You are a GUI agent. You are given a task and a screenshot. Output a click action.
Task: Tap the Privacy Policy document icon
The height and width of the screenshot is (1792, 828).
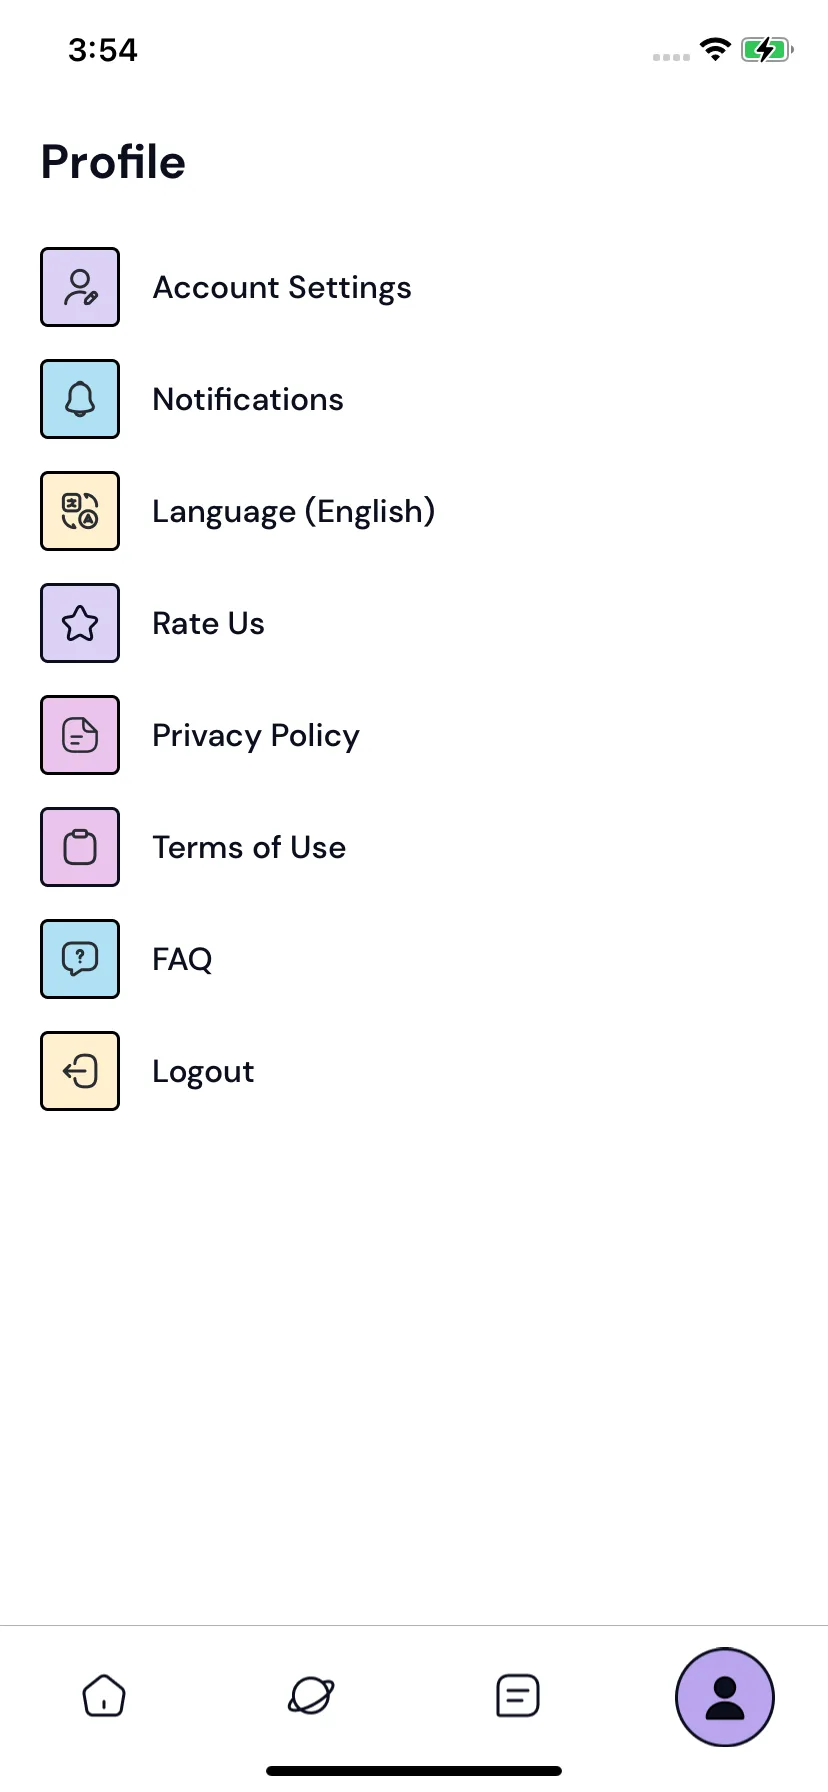pos(80,735)
